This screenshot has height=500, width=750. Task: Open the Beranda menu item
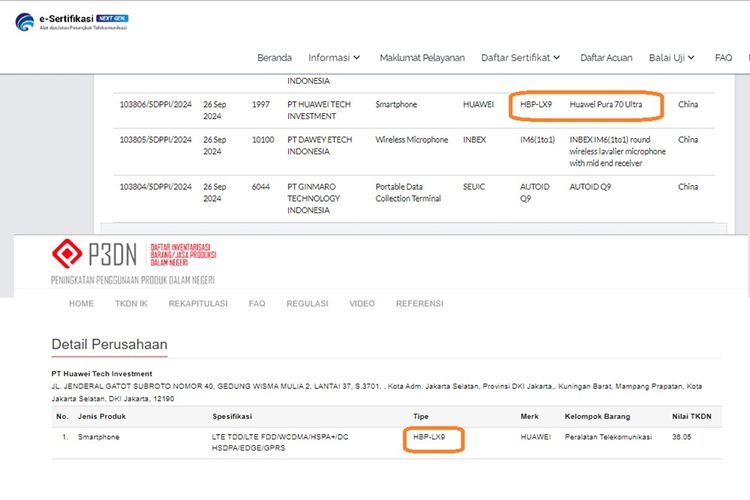274,58
